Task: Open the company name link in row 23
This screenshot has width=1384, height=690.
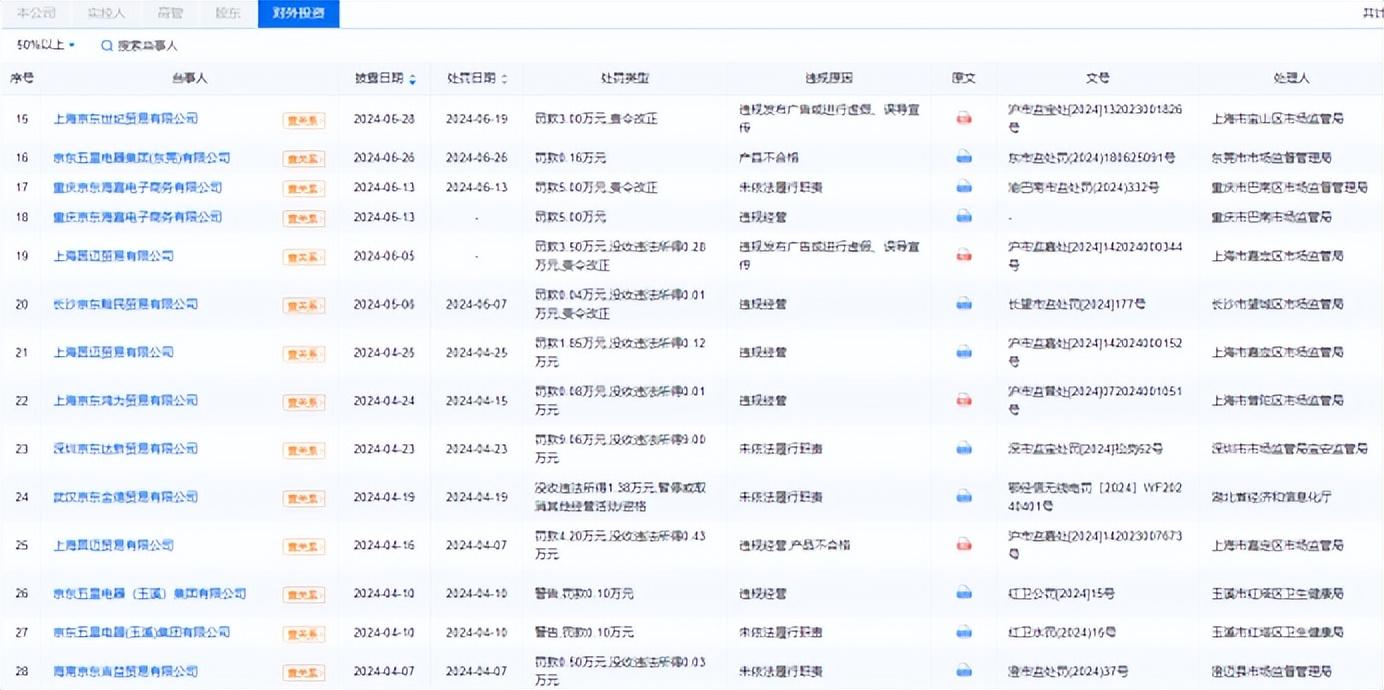Action: [x=125, y=448]
